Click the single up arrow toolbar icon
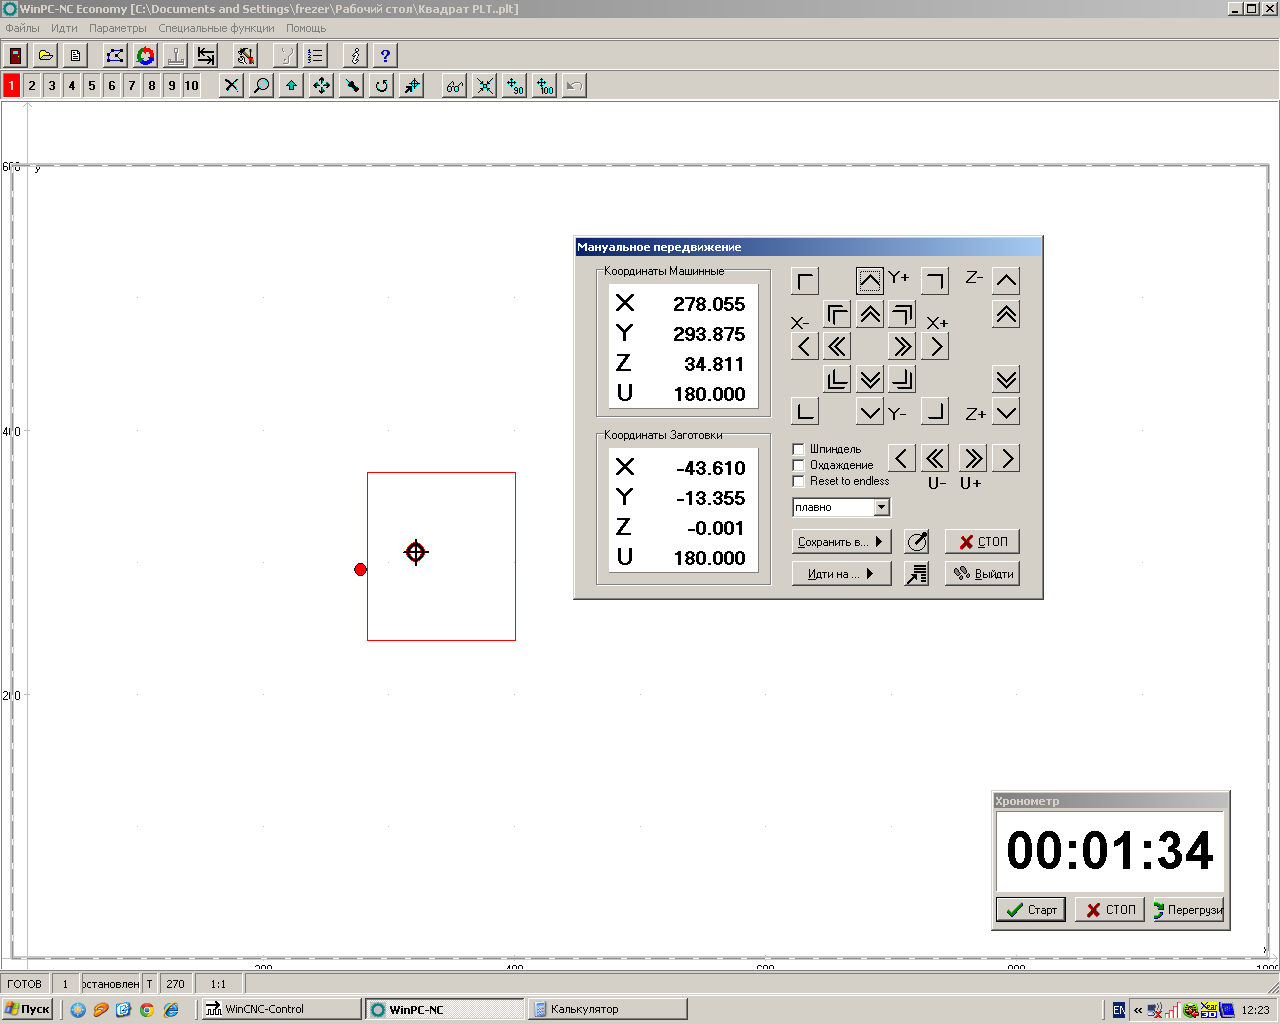Viewport: 1280px width, 1024px height. 291,86
